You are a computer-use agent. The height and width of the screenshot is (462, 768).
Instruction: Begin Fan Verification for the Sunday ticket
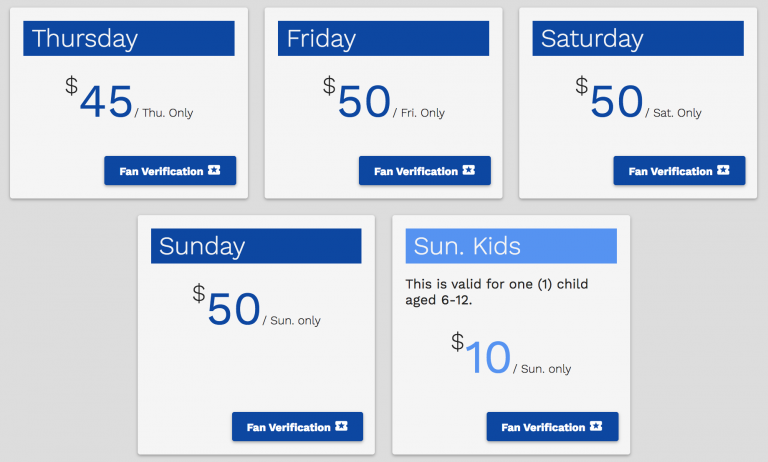pos(297,427)
